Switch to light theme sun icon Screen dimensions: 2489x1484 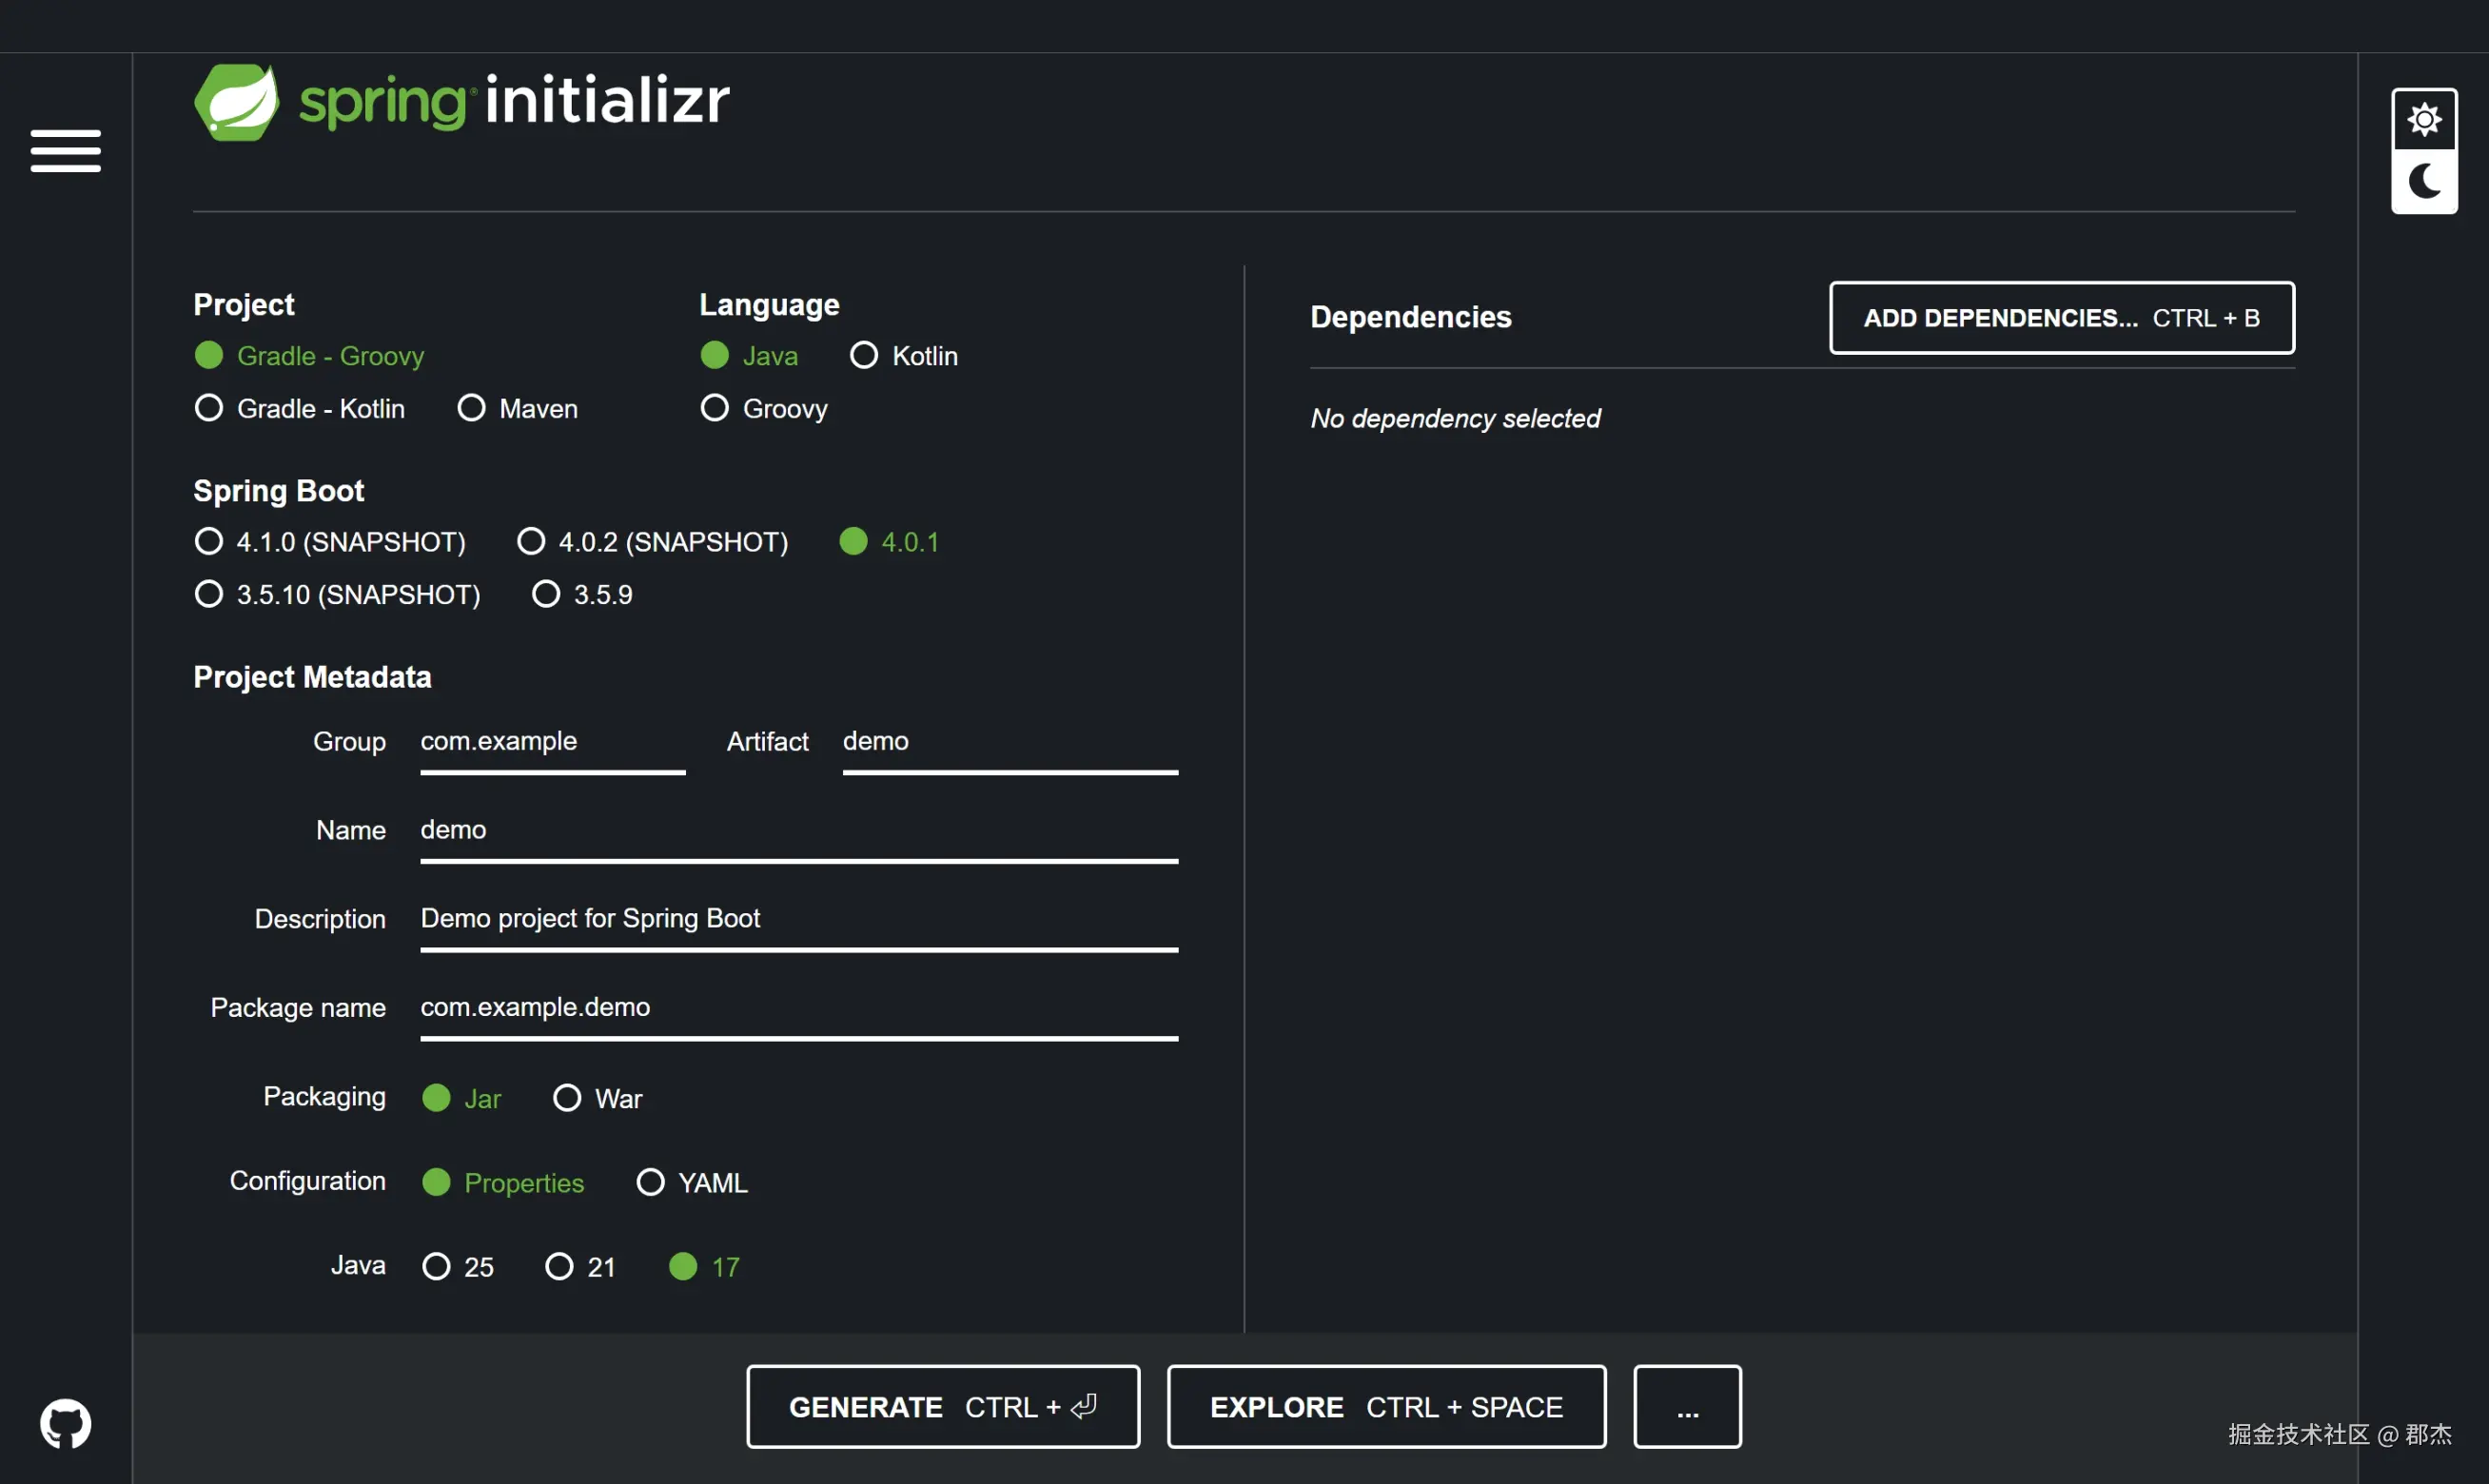click(2423, 120)
